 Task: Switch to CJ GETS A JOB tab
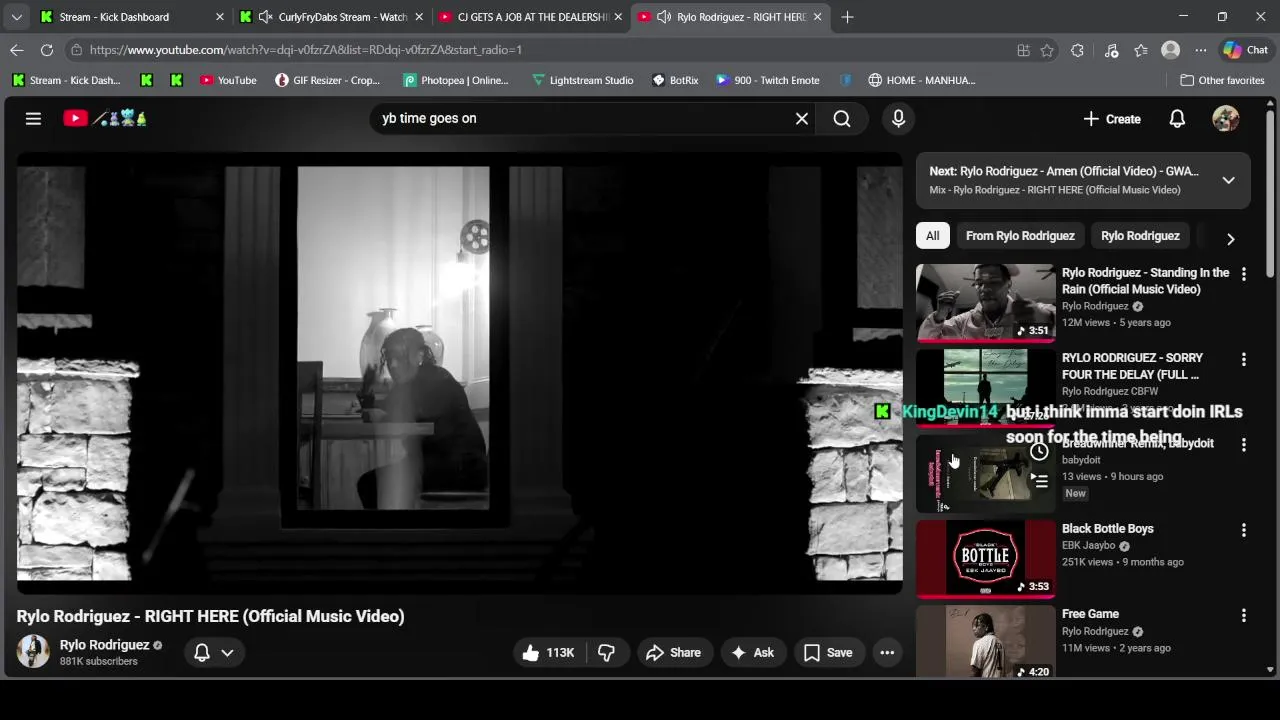click(531, 17)
